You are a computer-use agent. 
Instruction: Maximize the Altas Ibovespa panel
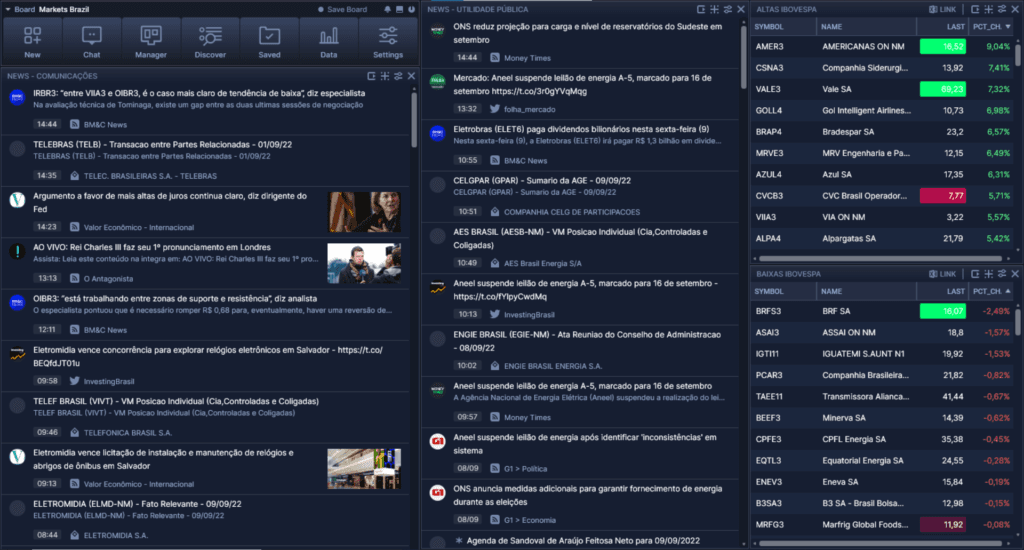[x=989, y=9]
